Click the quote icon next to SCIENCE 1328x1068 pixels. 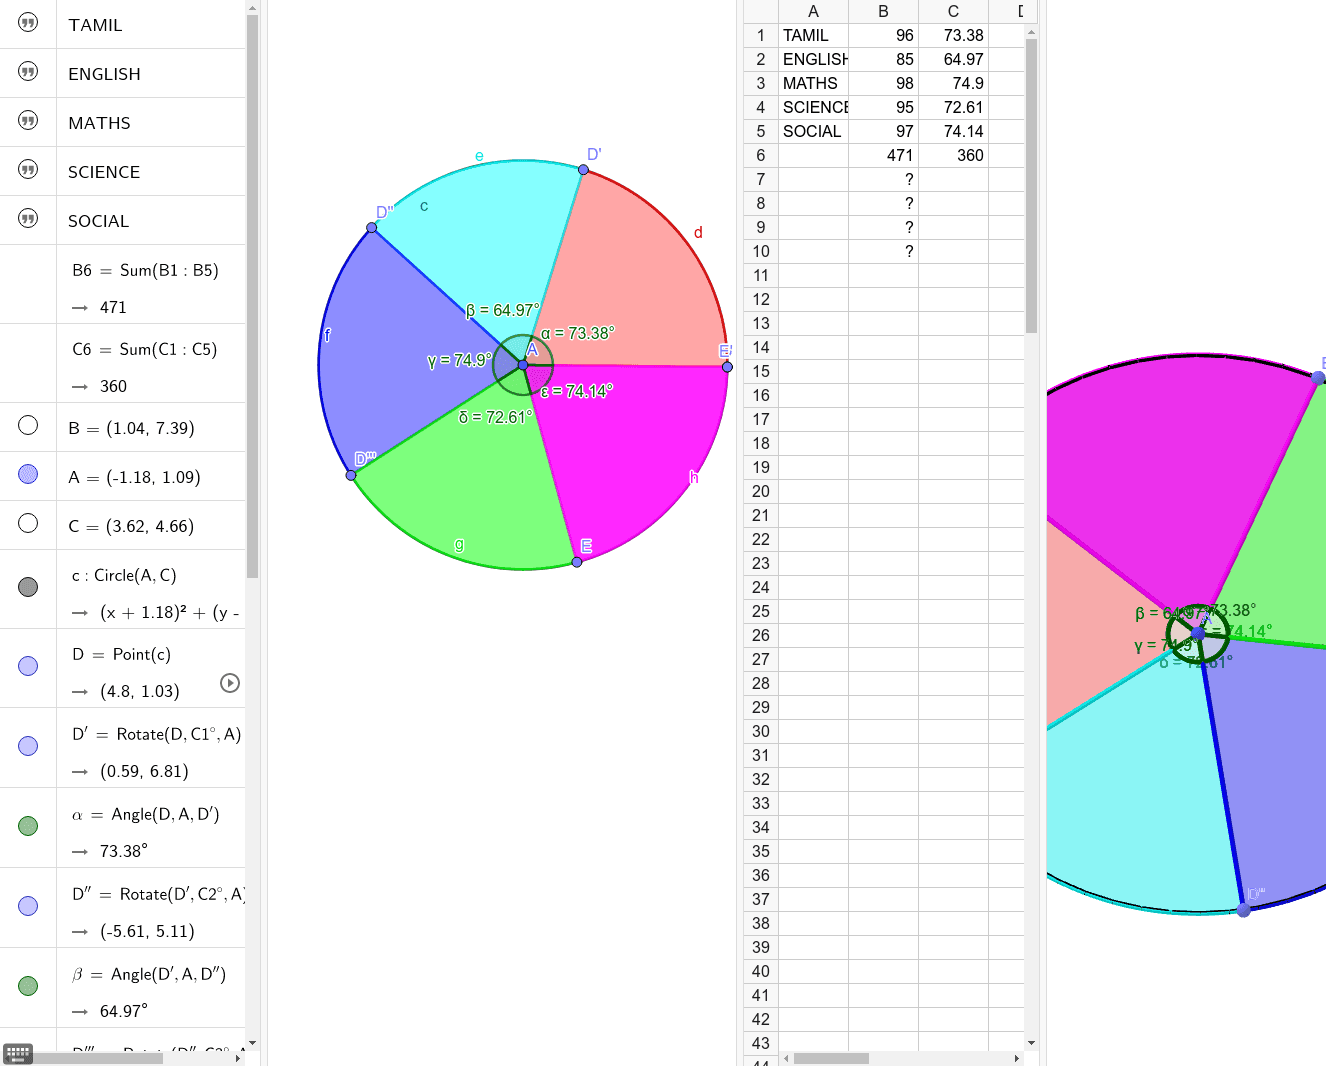click(x=27, y=169)
